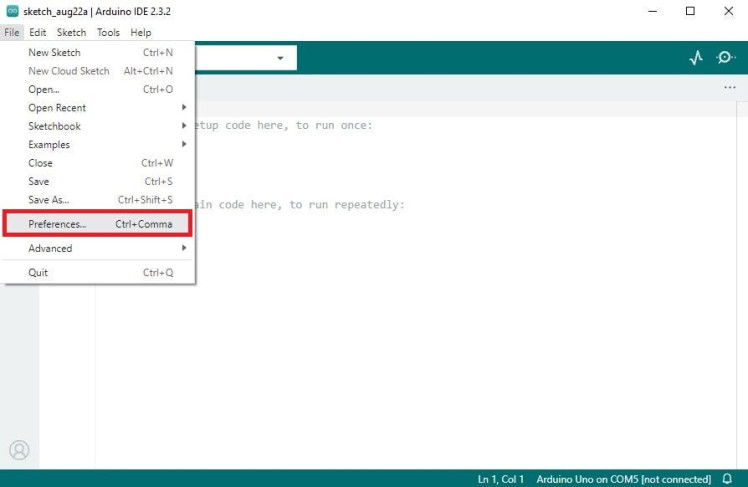
Task: Select Quit from the File menu
Action: pyautogui.click(x=99, y=273)
